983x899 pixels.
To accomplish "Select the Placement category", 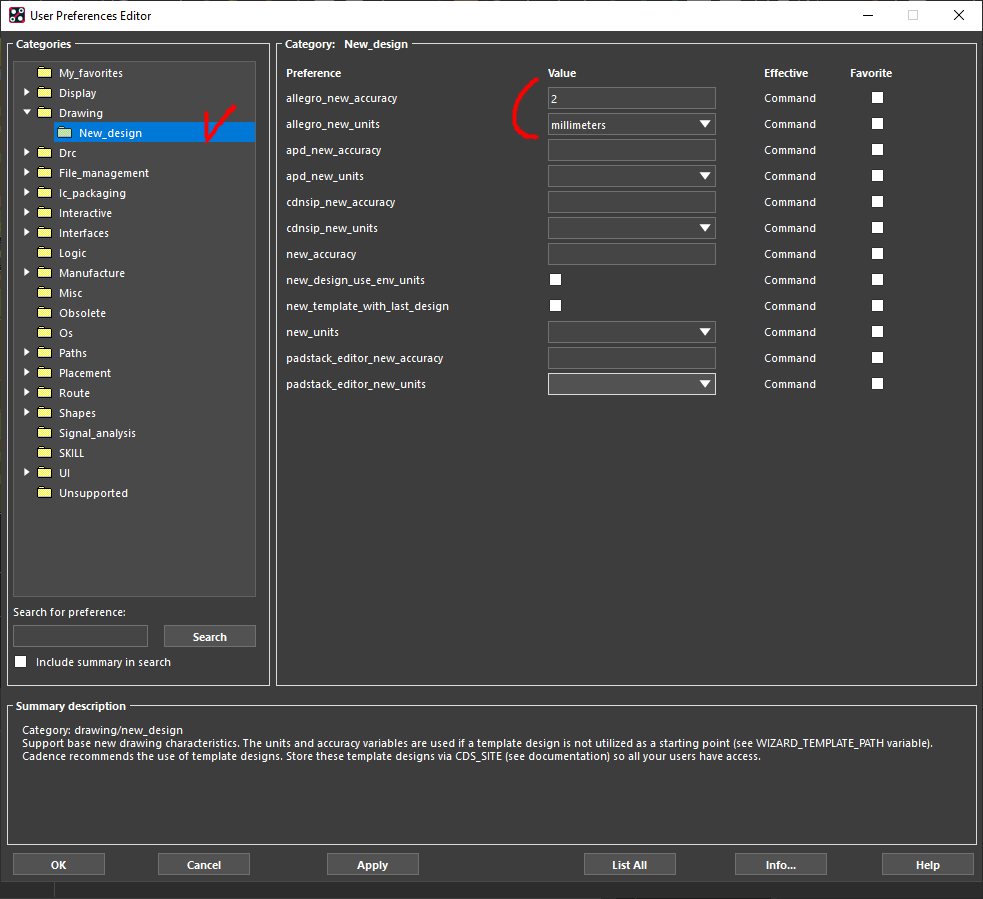I will tap(85, 373).
